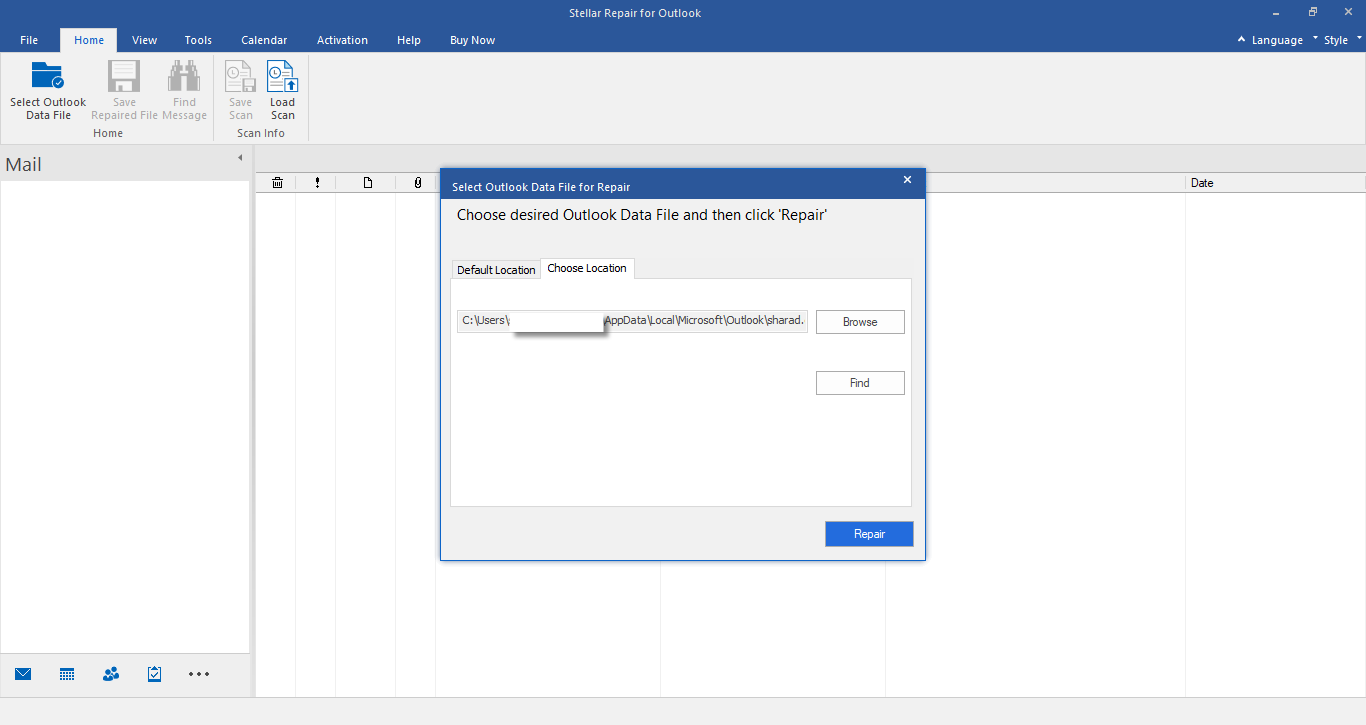Open the Tasks clipboard icon at bottom
This screenshot has width=1366, height=725.
[x=154, y=674]
